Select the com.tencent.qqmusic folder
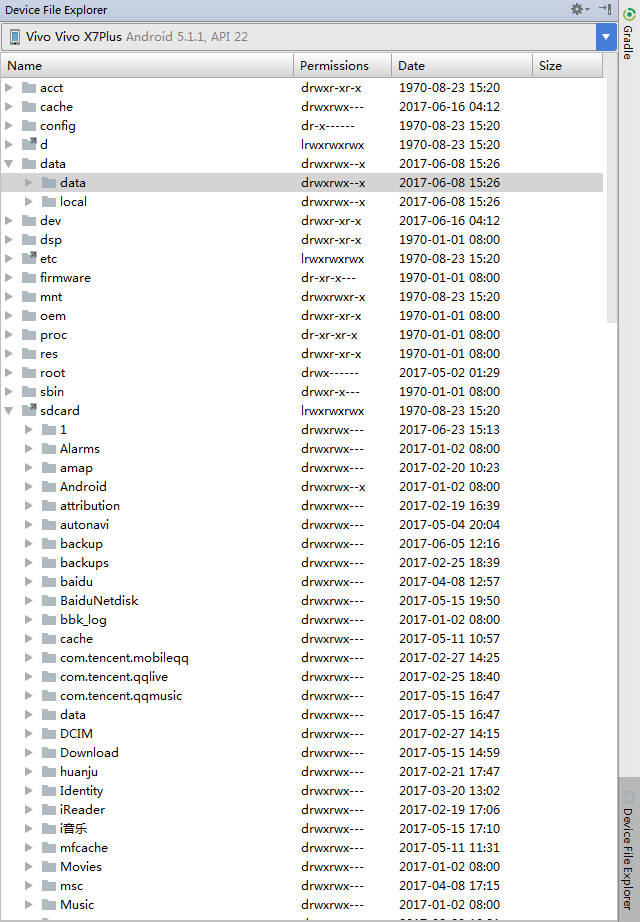Viewport: 640px width, 922px height. pos(121,696)
